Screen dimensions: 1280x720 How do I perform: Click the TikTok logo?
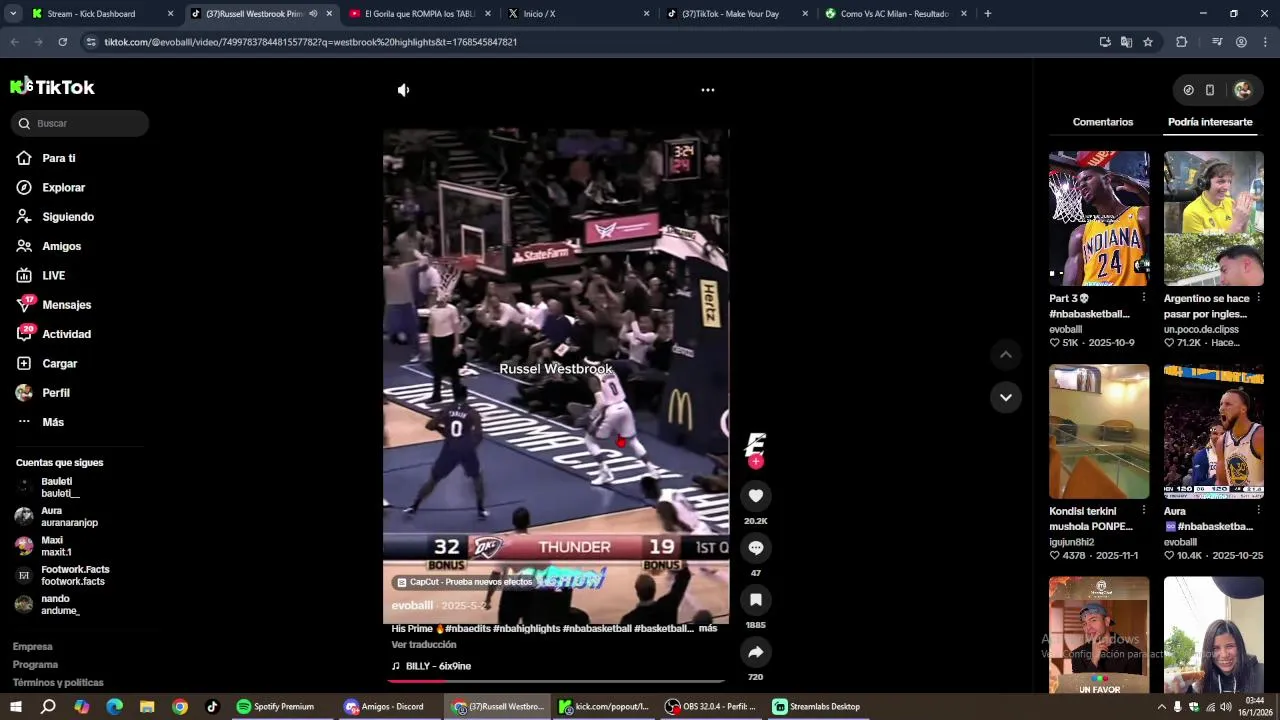tap(53, 87)
